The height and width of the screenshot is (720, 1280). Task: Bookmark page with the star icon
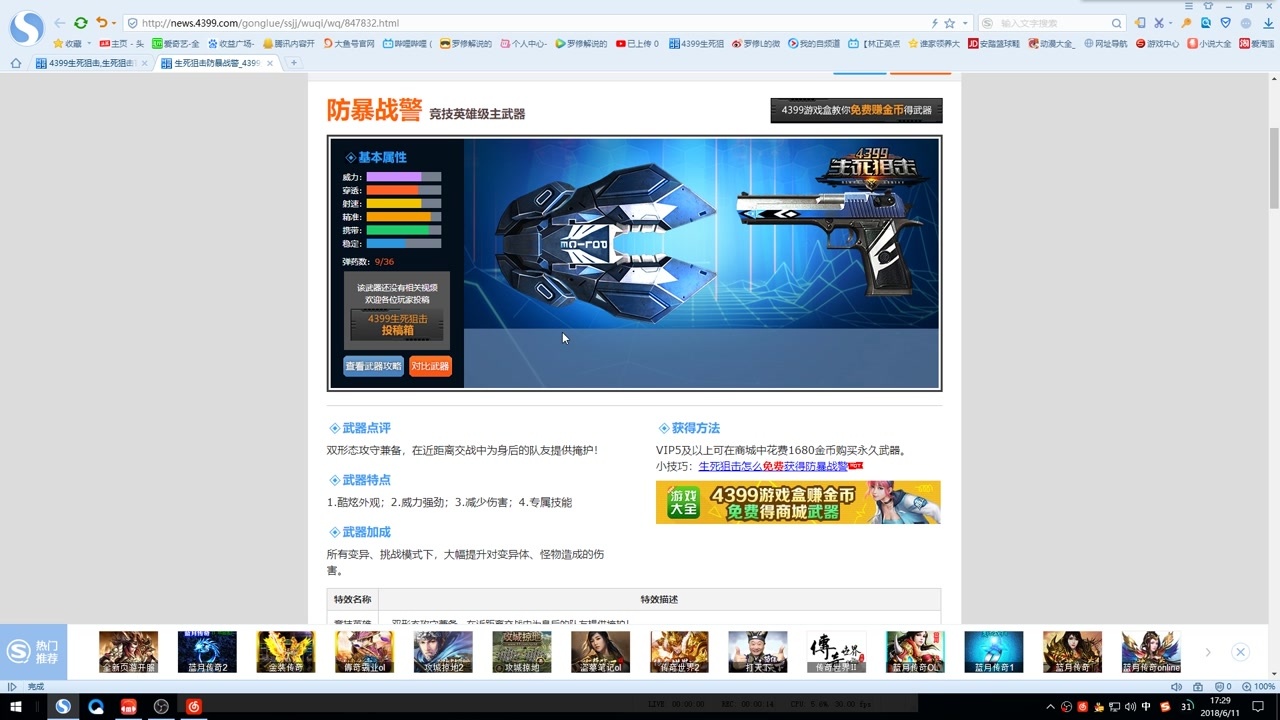[x=949, y=23]
